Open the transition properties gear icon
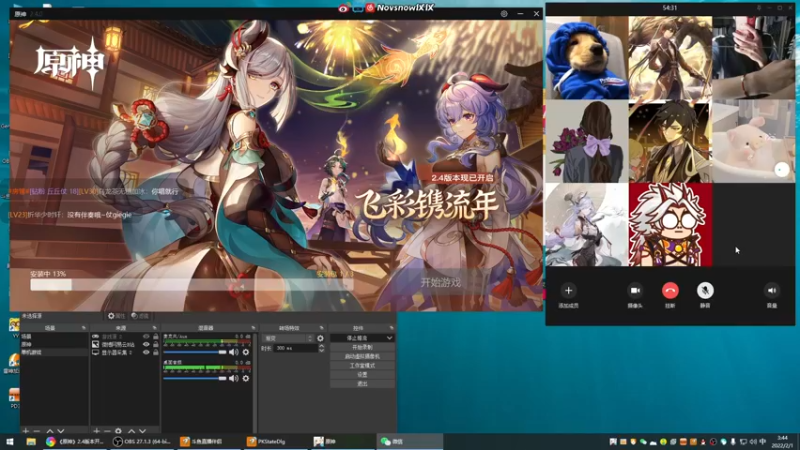 [x=320, y=338]
